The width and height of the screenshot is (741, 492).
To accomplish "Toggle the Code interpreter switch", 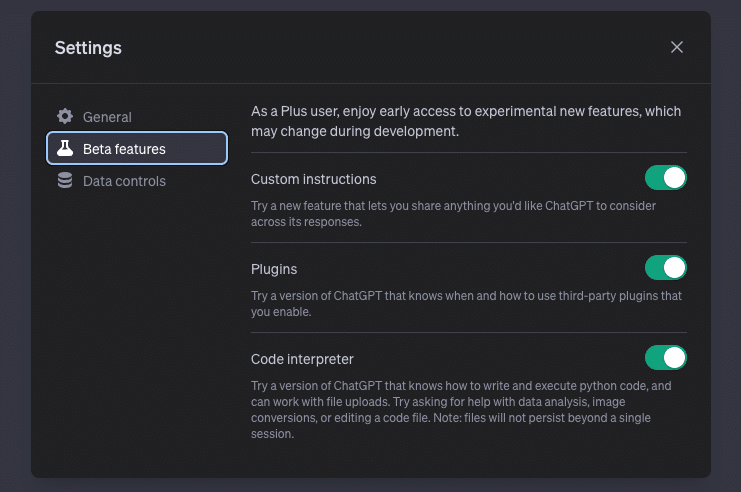I will pyautogui.click(x=665, y=358).
